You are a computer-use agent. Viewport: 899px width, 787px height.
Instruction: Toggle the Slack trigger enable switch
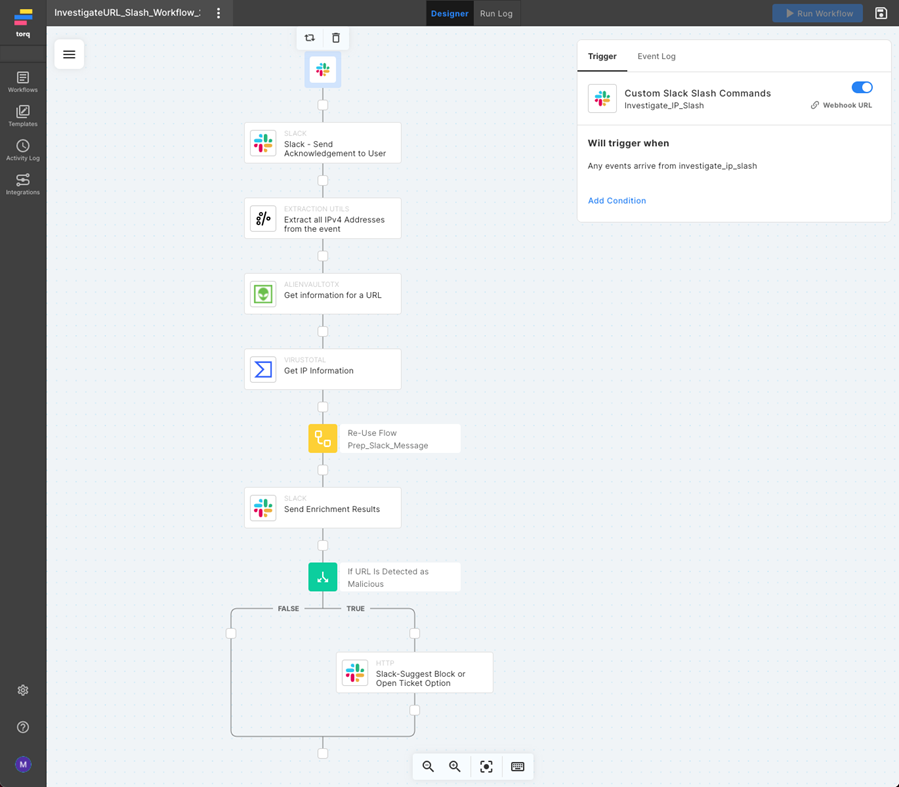point(862,87)
